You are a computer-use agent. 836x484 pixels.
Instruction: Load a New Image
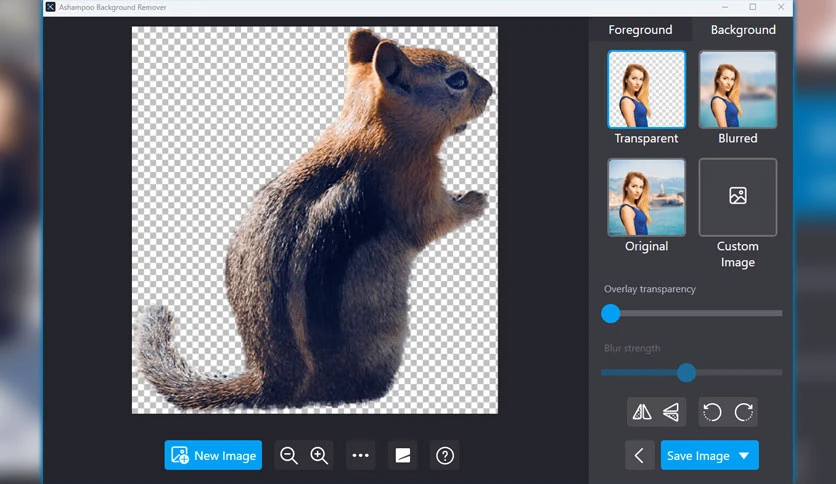tap(213, 455)
